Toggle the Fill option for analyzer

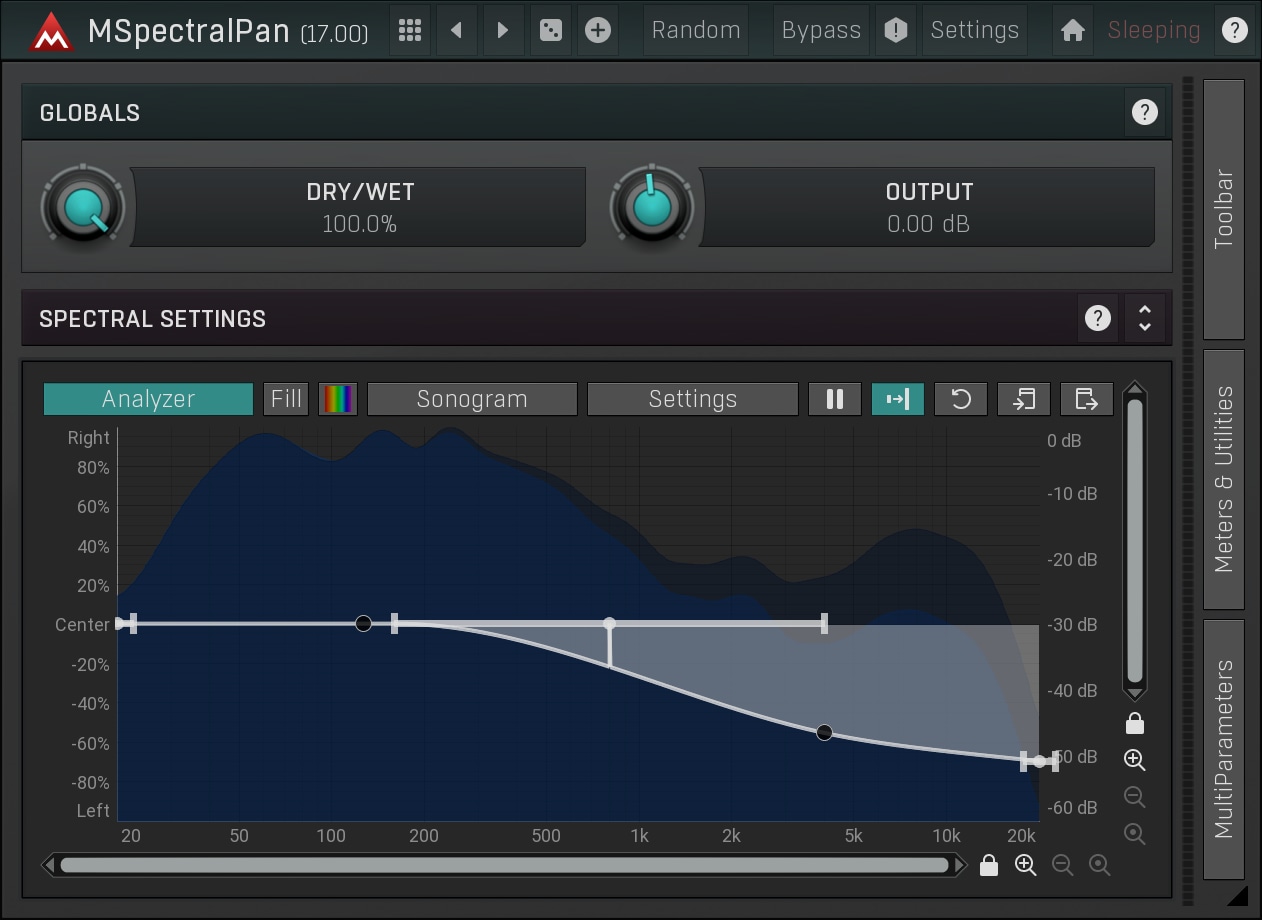coord(286,399)
